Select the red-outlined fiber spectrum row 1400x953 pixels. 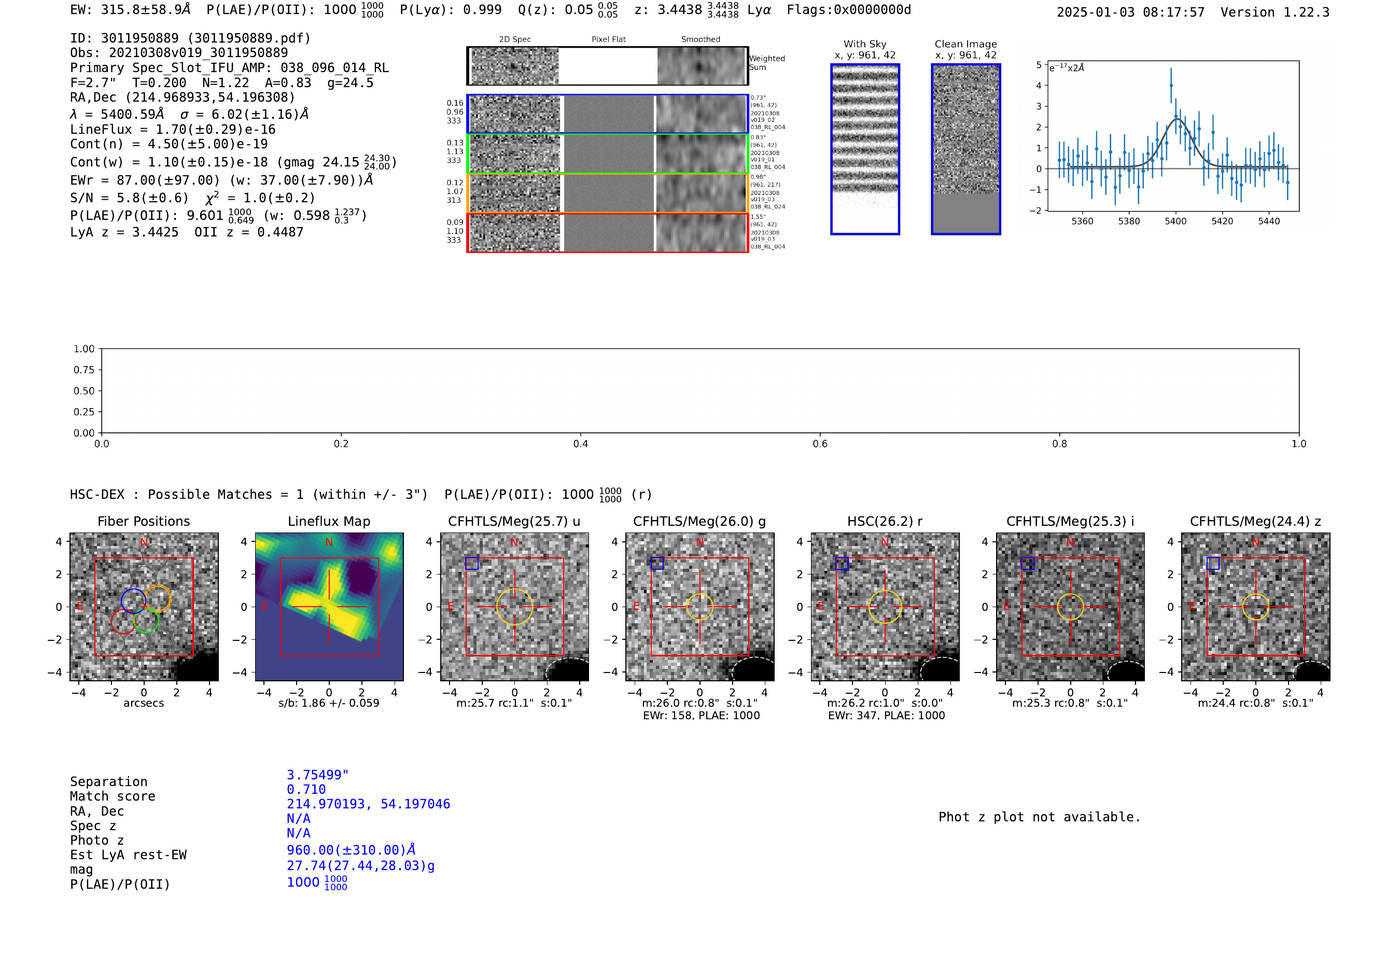click(x=607, y=232)
